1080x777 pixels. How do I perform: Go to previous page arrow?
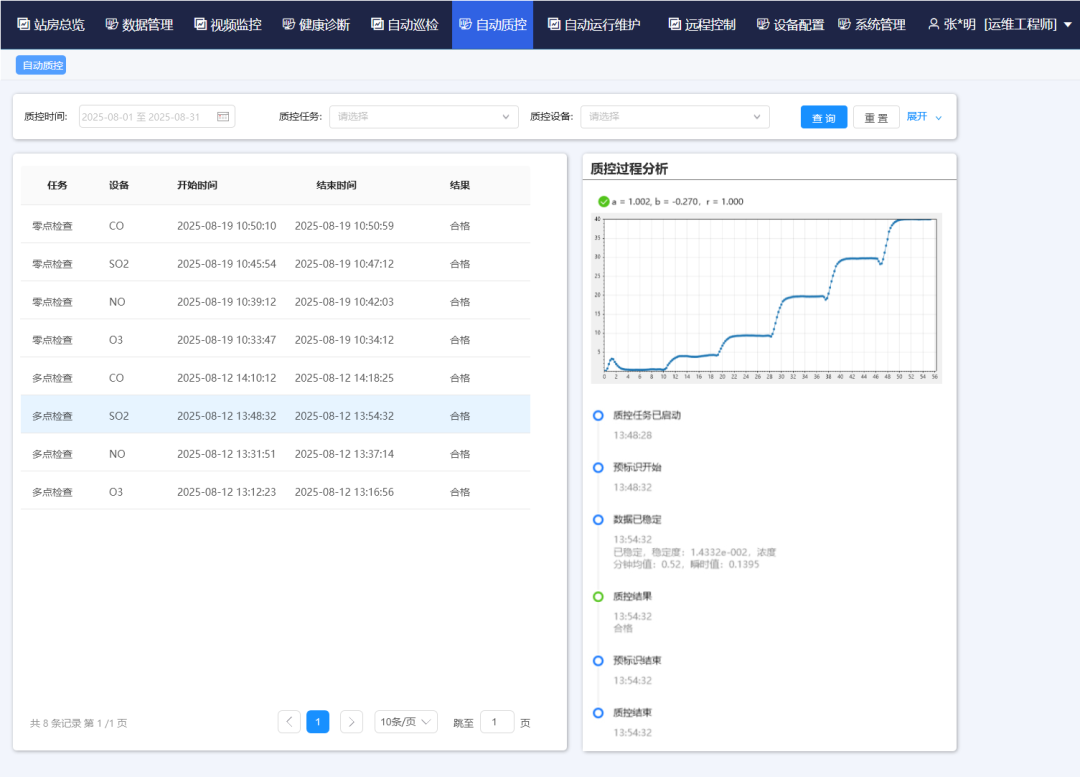pos(289,722)
